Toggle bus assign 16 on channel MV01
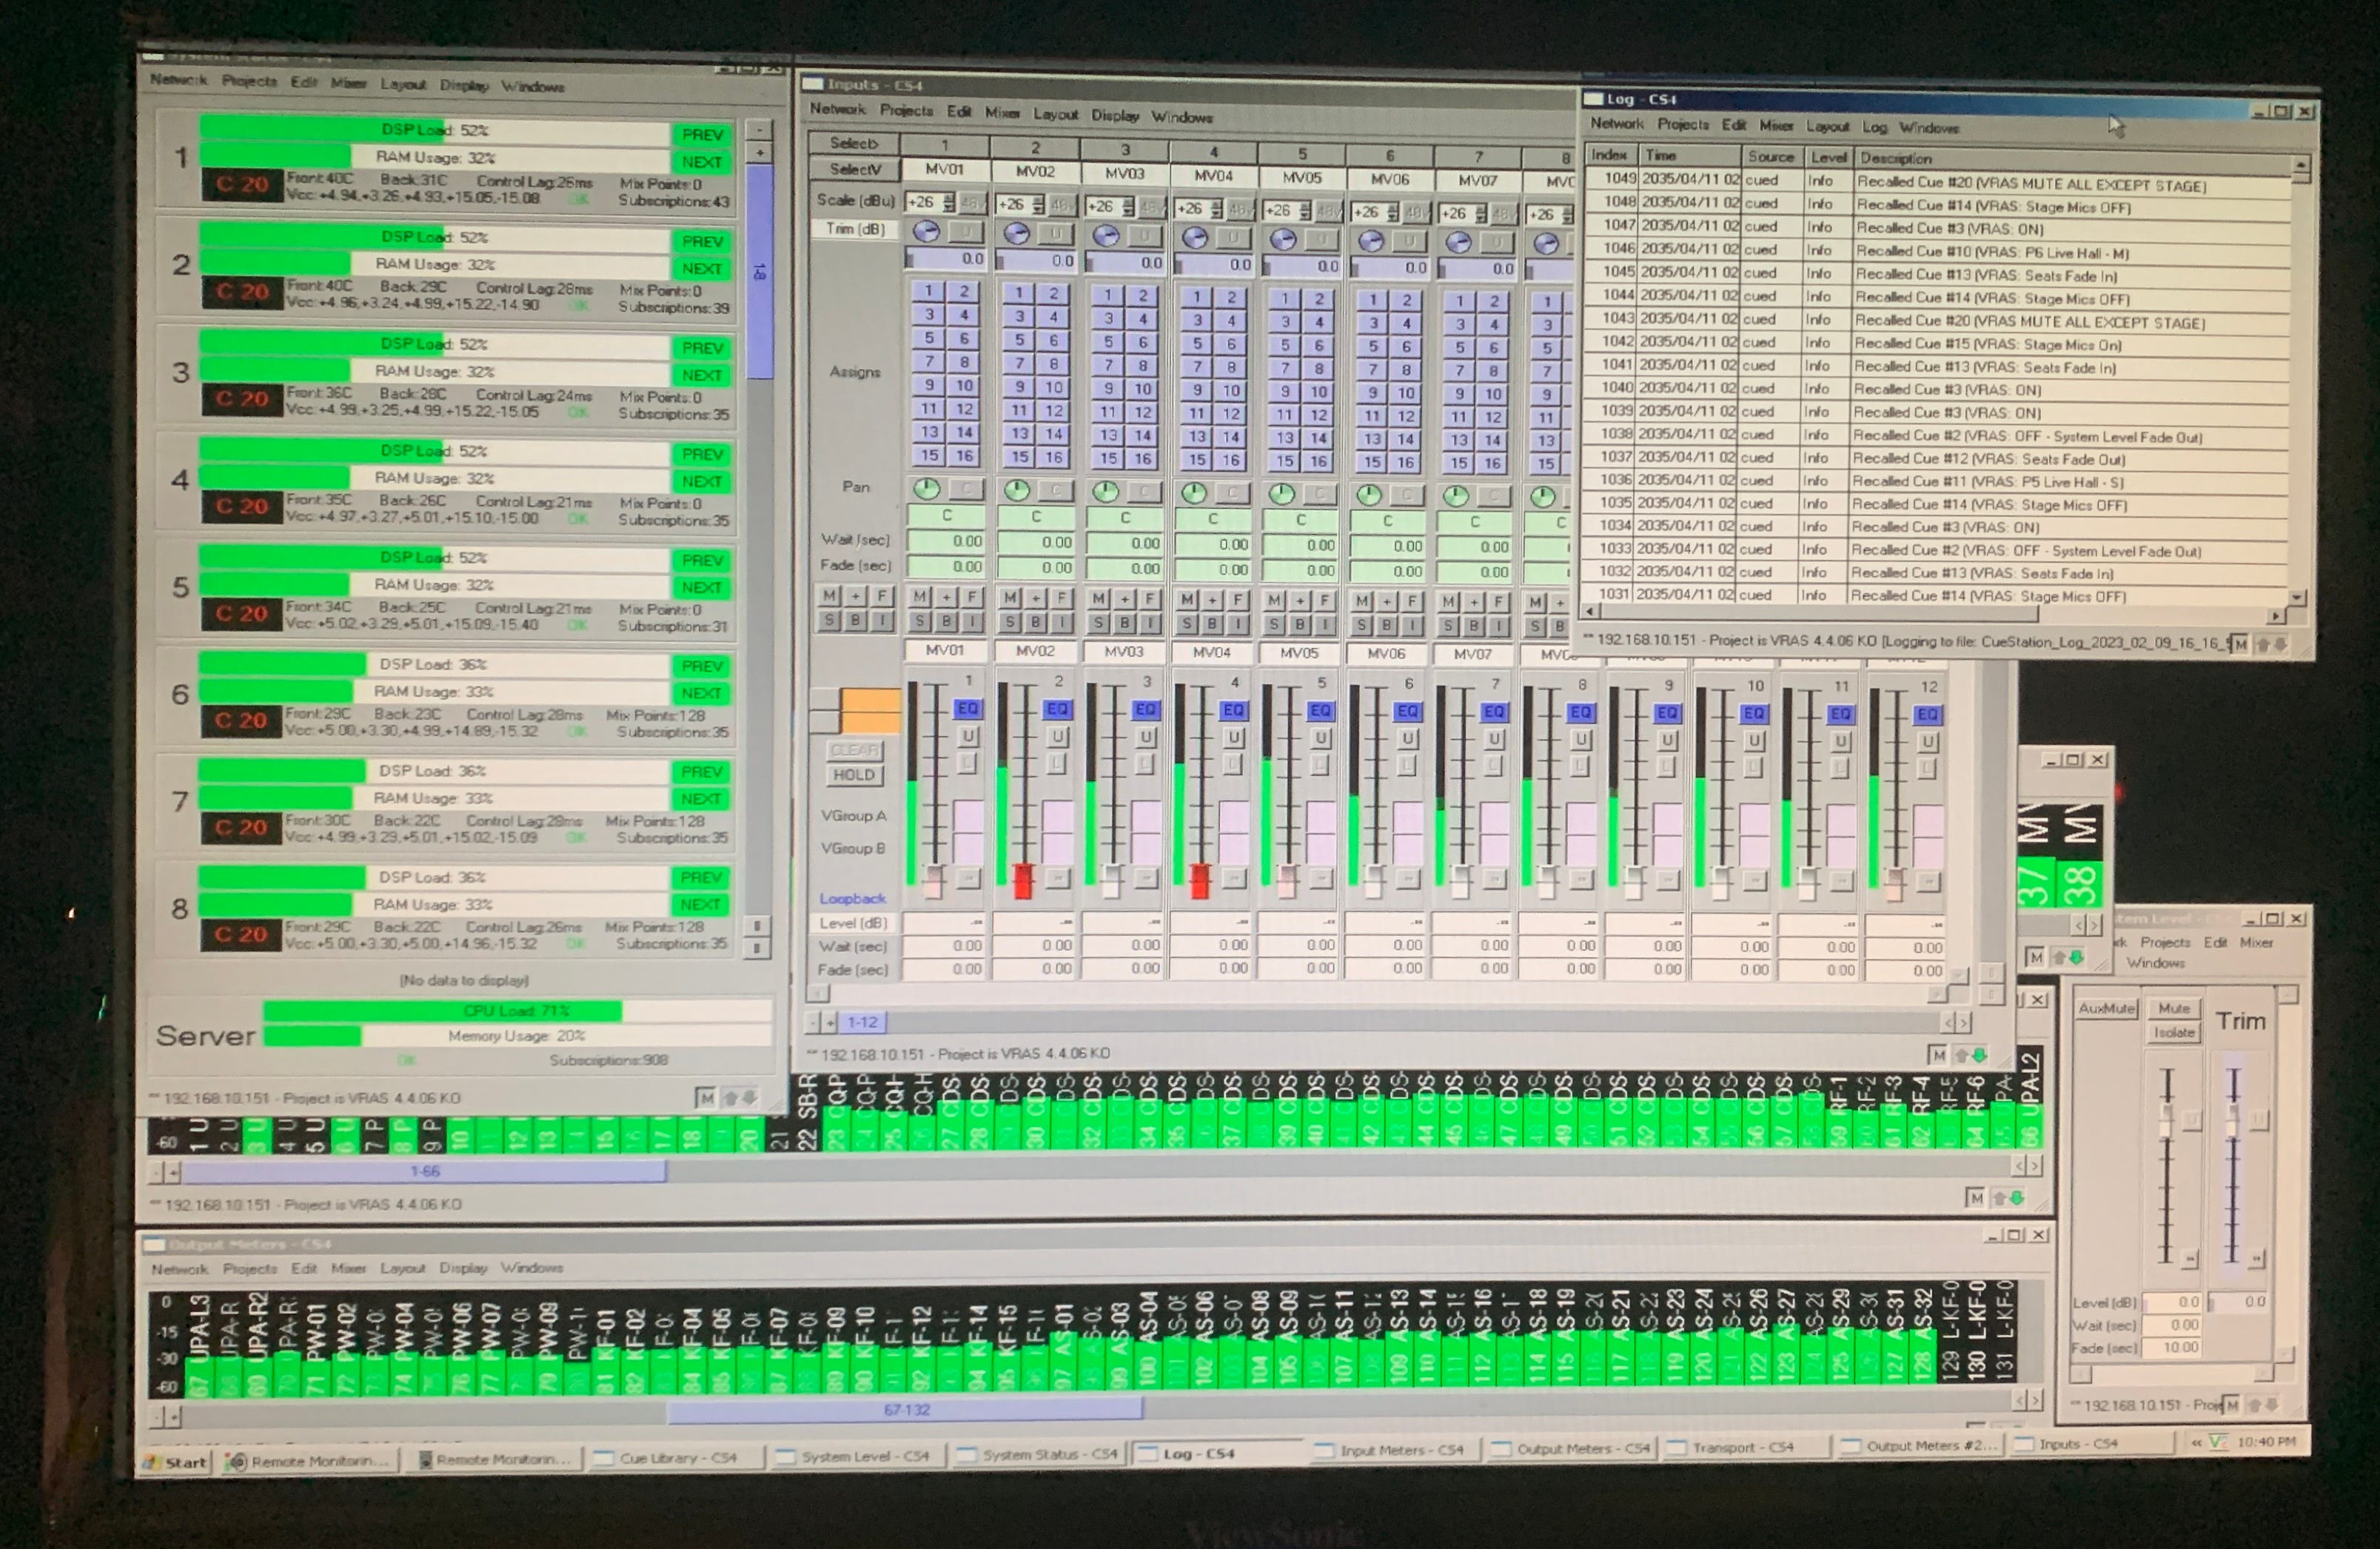Screen dimensions: 2380x1549 tap(964, 455)
